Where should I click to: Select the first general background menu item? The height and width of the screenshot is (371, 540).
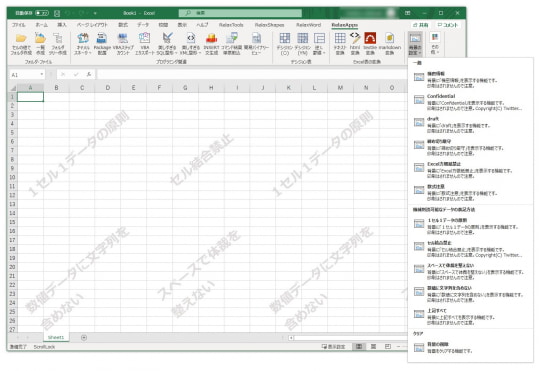[x=470, y=79]
